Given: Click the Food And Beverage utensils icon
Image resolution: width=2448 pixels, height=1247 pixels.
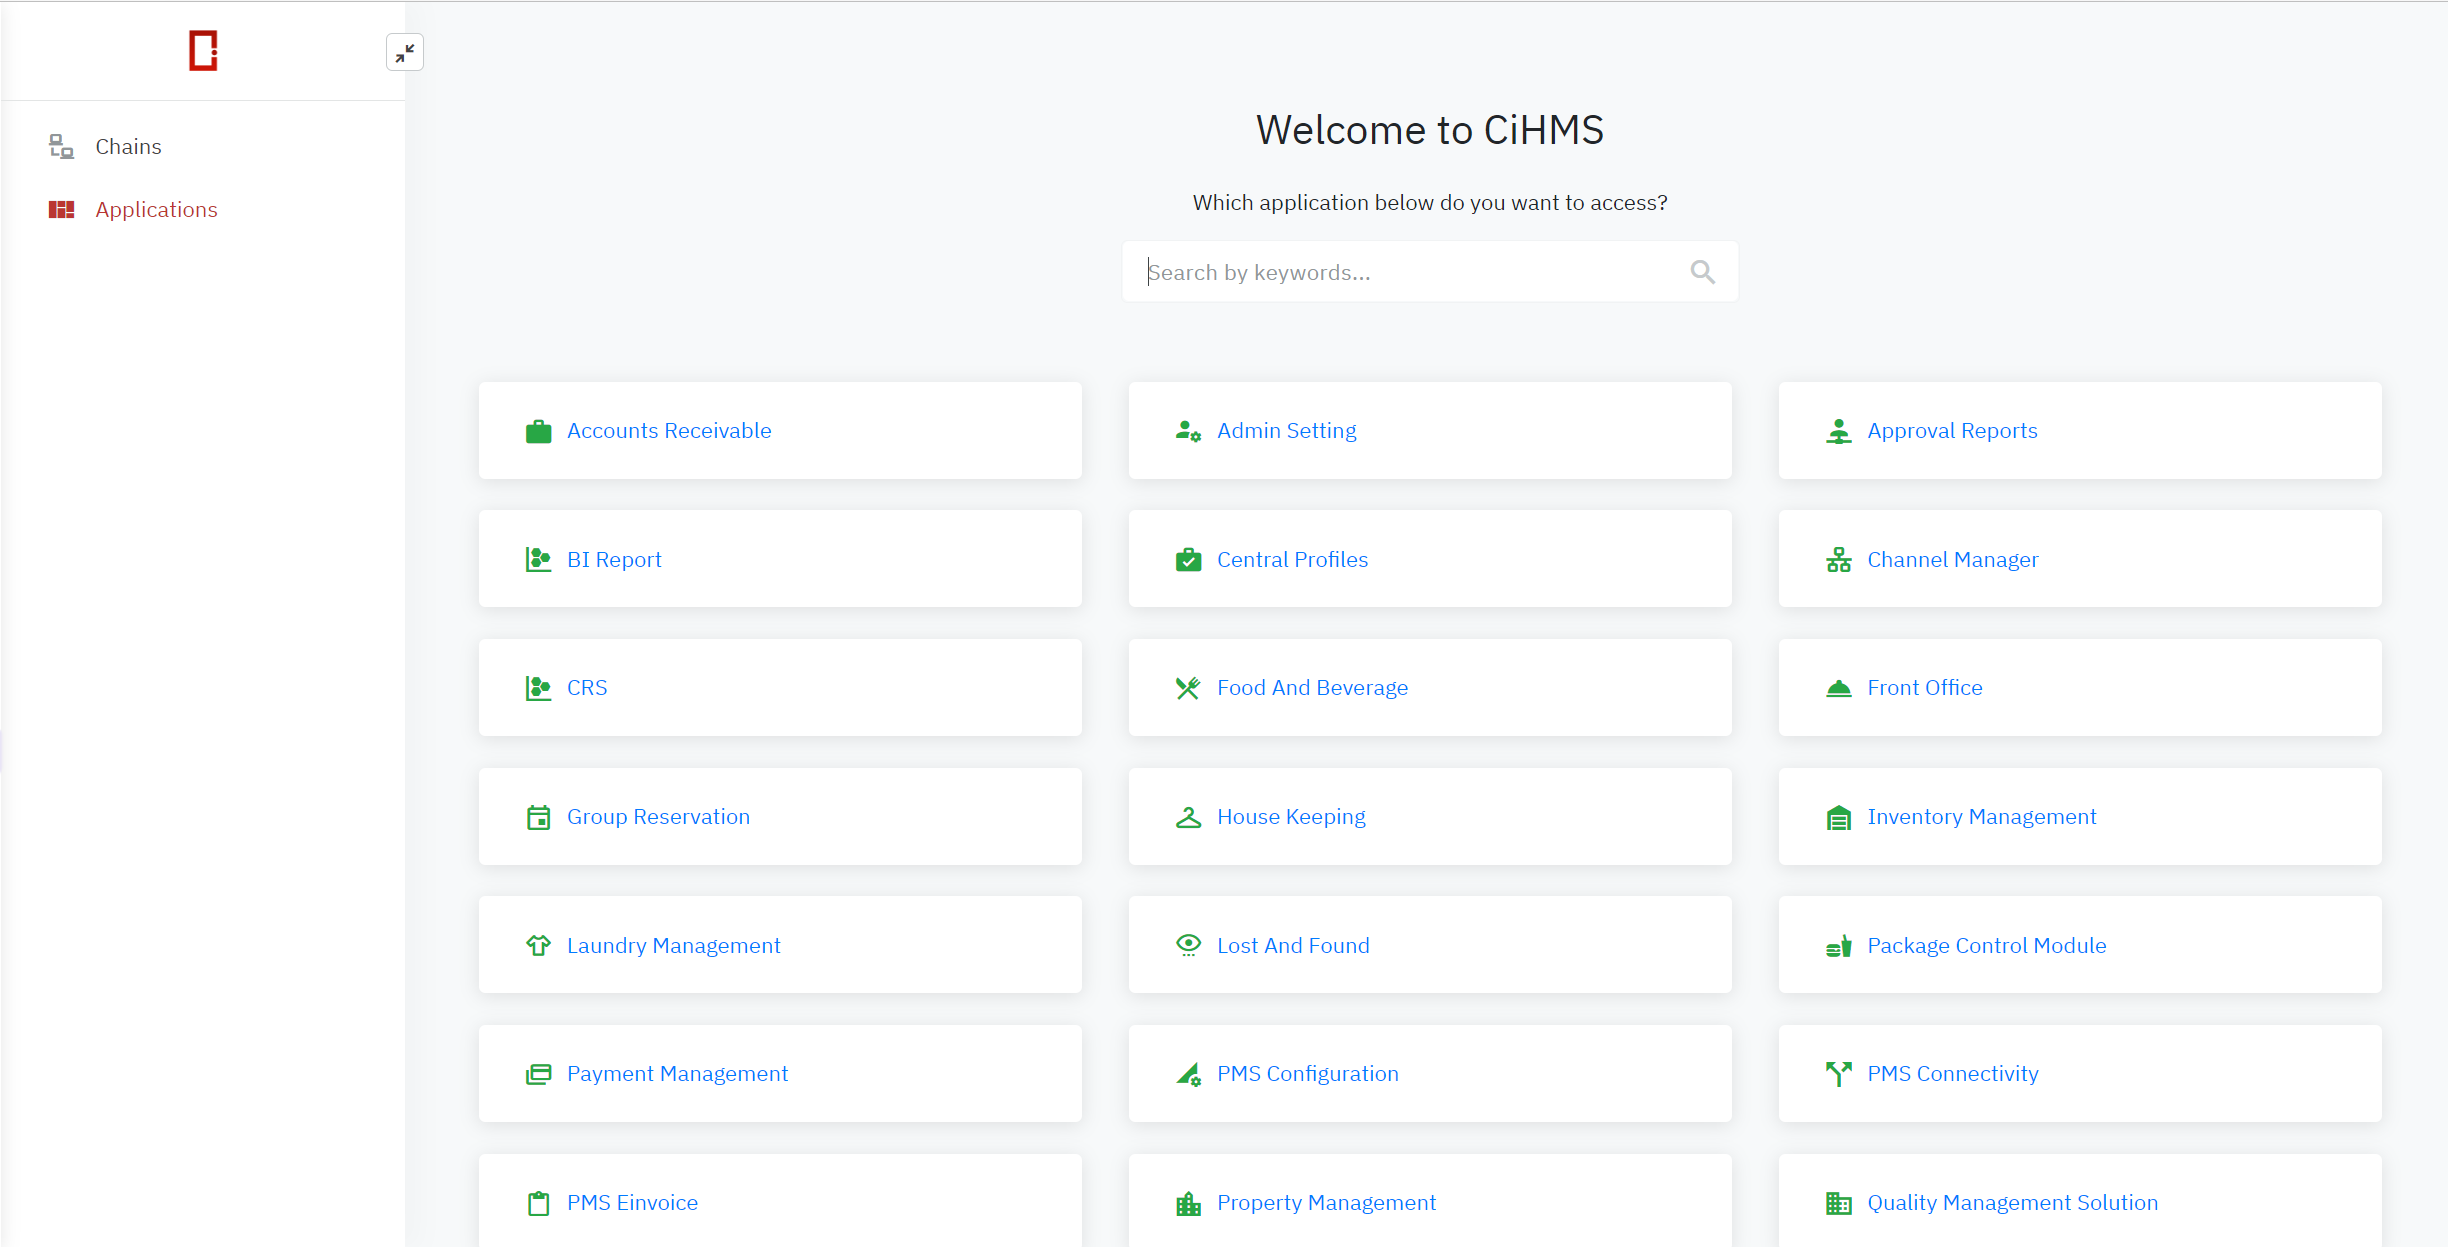Looking at the screenshot, I should pyautogui.click(x=1188, y=688).
